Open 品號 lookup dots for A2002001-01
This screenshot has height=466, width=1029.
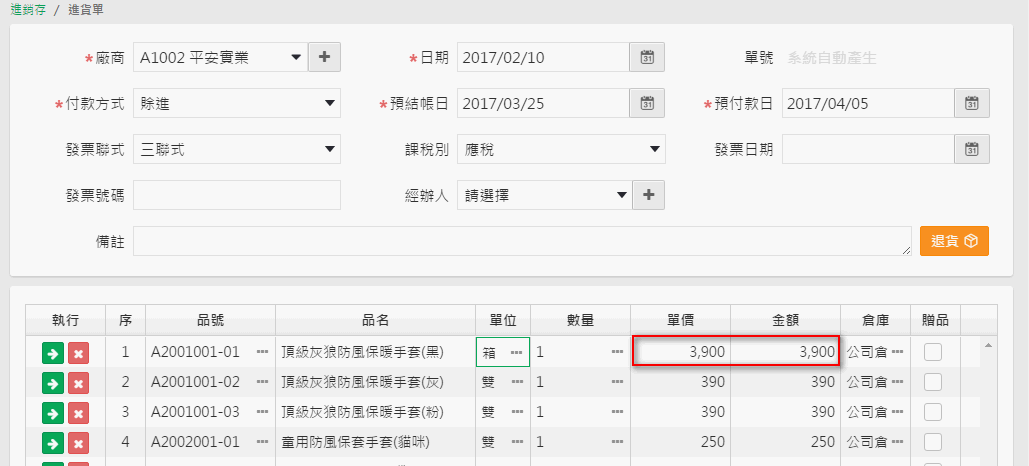coord(262,442)
